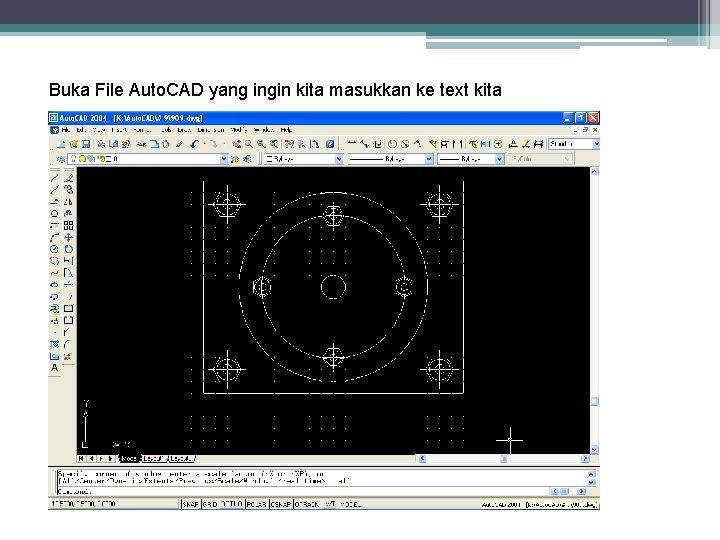
Task: Toggle OTRACK in status bar
Action: [x=307, y=504]
